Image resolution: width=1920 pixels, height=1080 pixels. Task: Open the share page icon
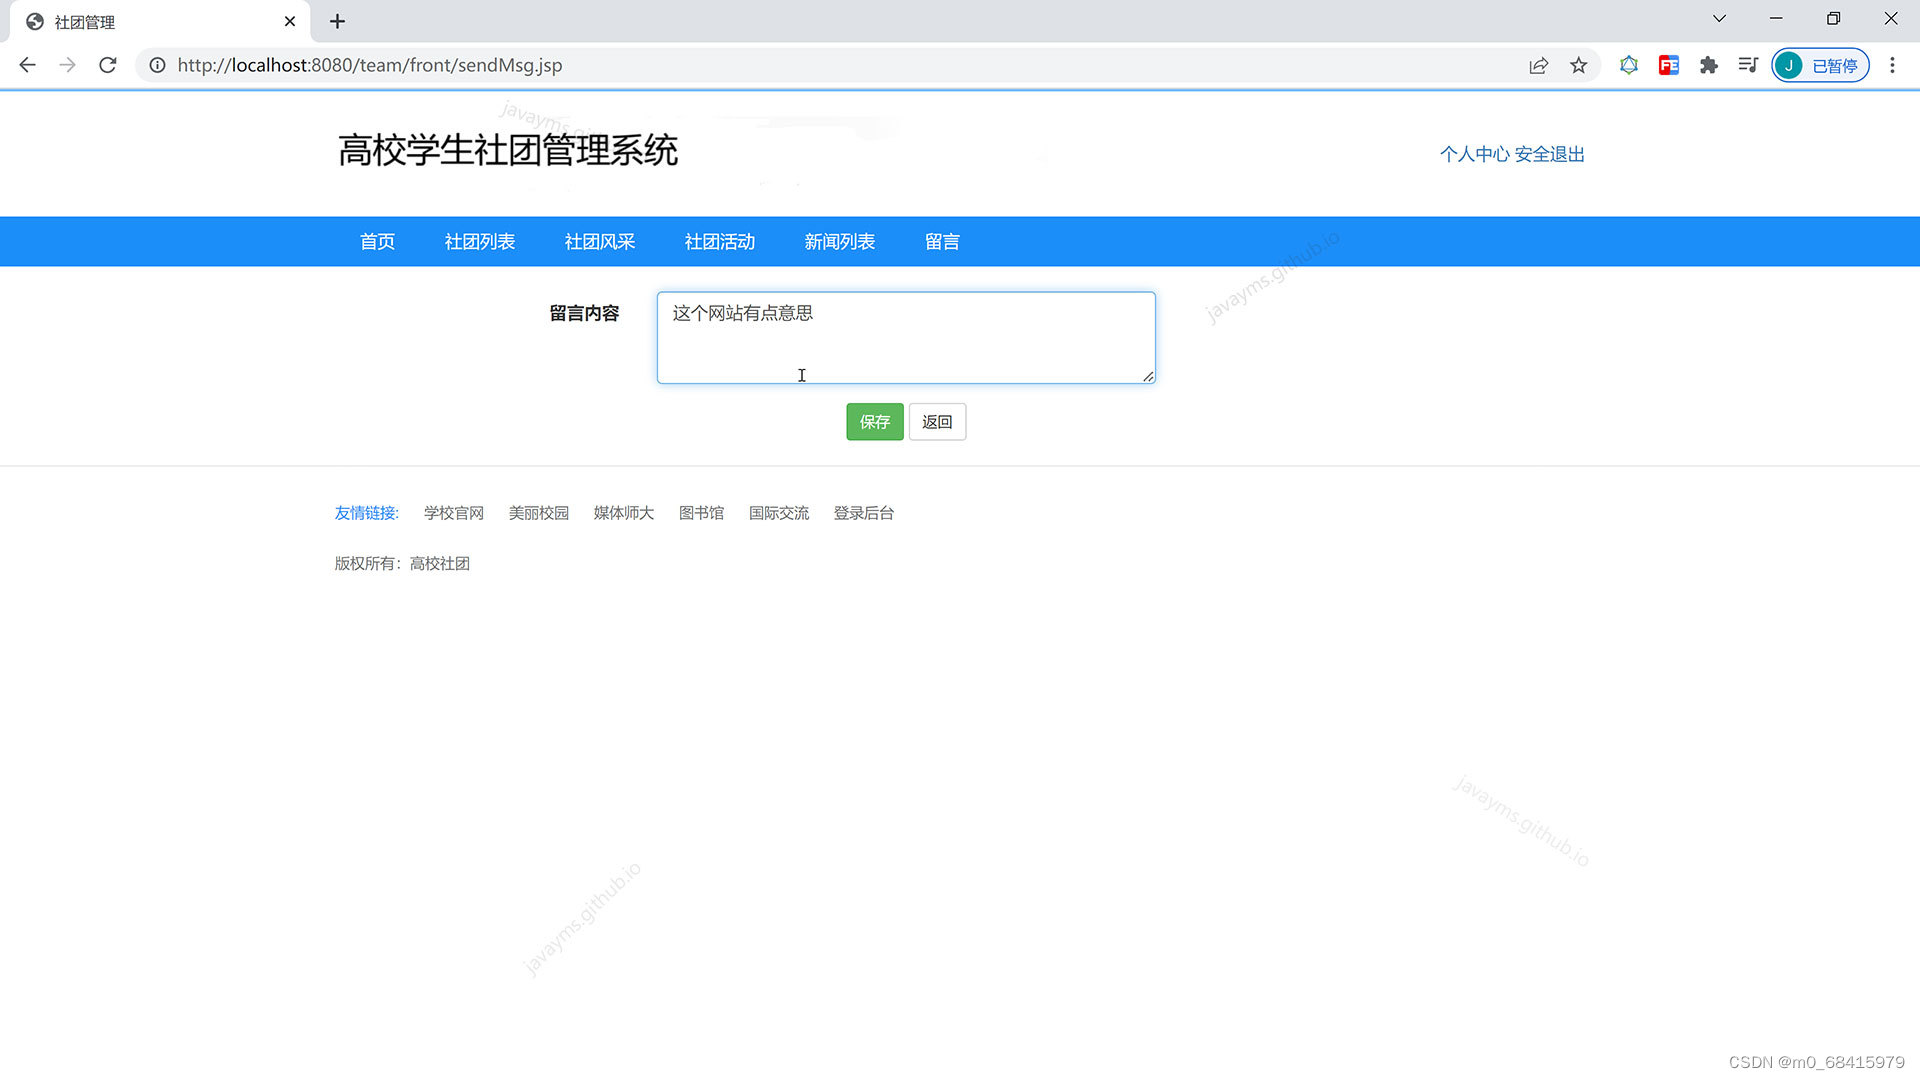tap(1538, 65)
